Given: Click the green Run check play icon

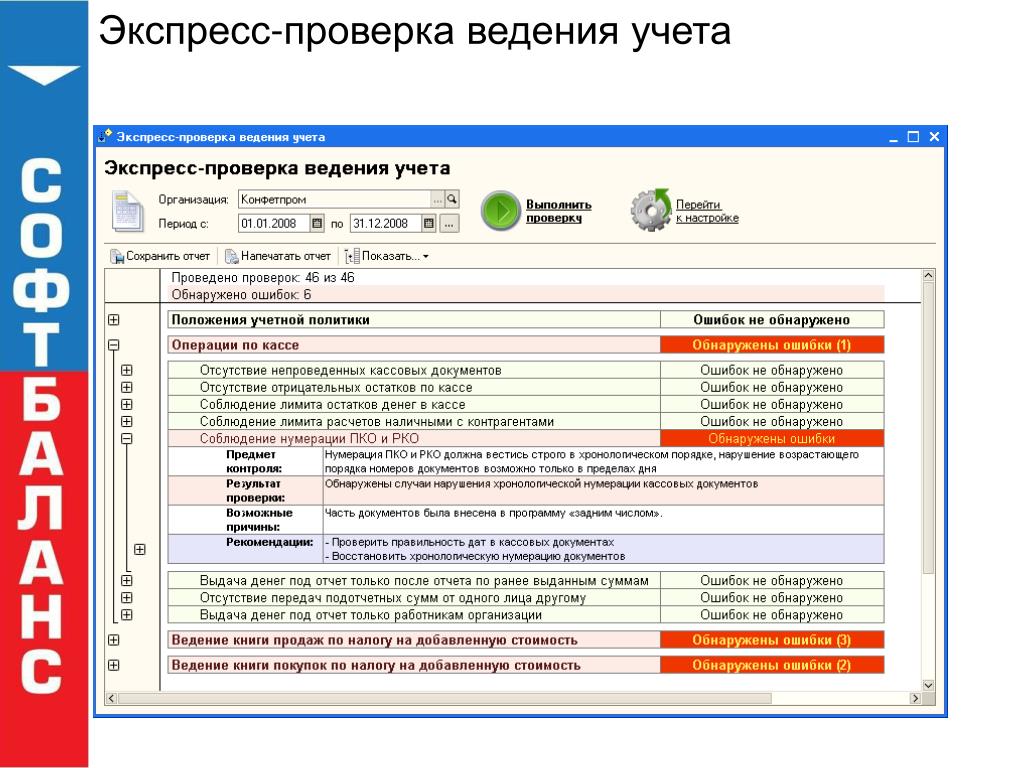Looking at the screenshot, I should coord(500,210).
